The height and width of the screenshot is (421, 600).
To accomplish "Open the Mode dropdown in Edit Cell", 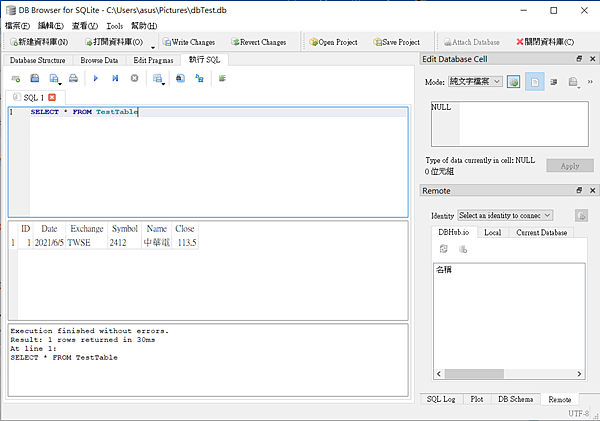I will pyautogui.click(x=475, y=82).
